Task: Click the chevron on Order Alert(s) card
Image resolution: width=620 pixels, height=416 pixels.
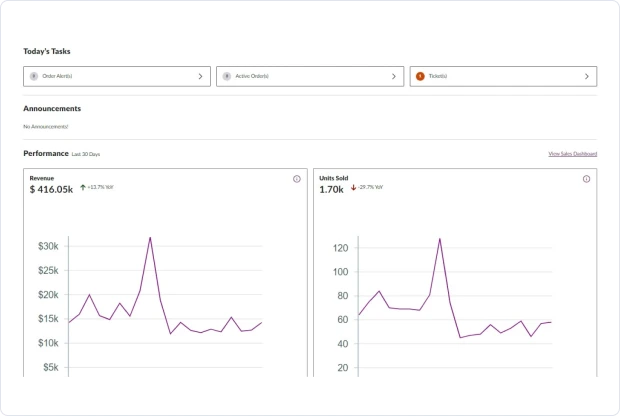Action: 200,76
